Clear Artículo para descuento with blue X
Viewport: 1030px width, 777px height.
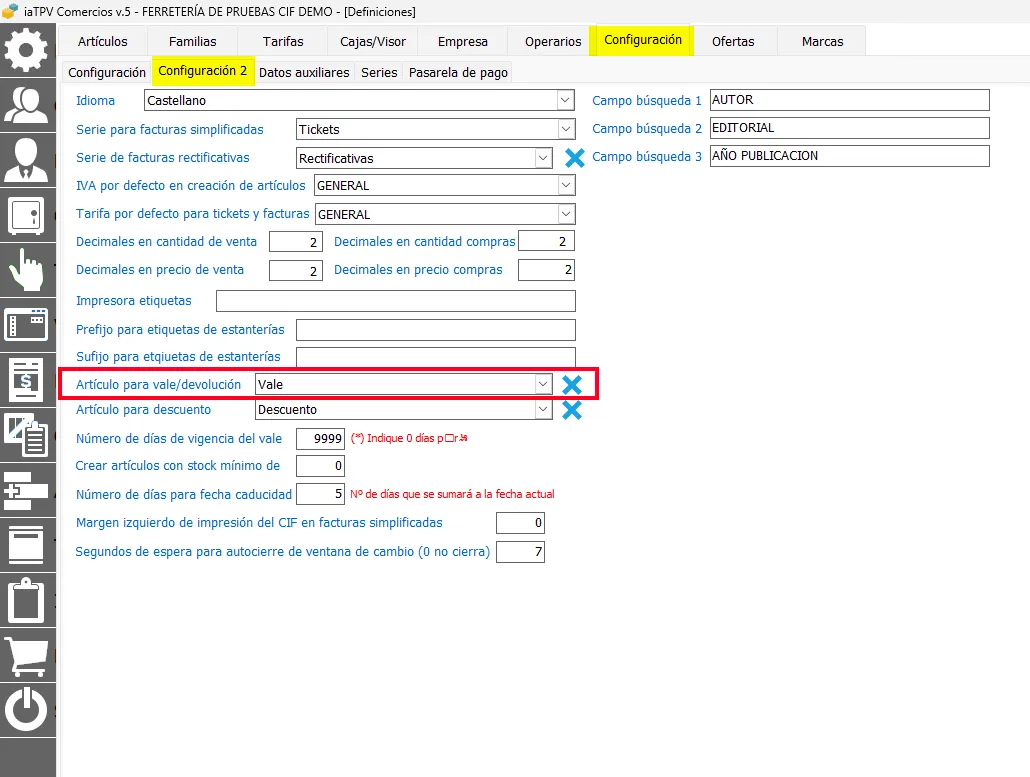572,410
